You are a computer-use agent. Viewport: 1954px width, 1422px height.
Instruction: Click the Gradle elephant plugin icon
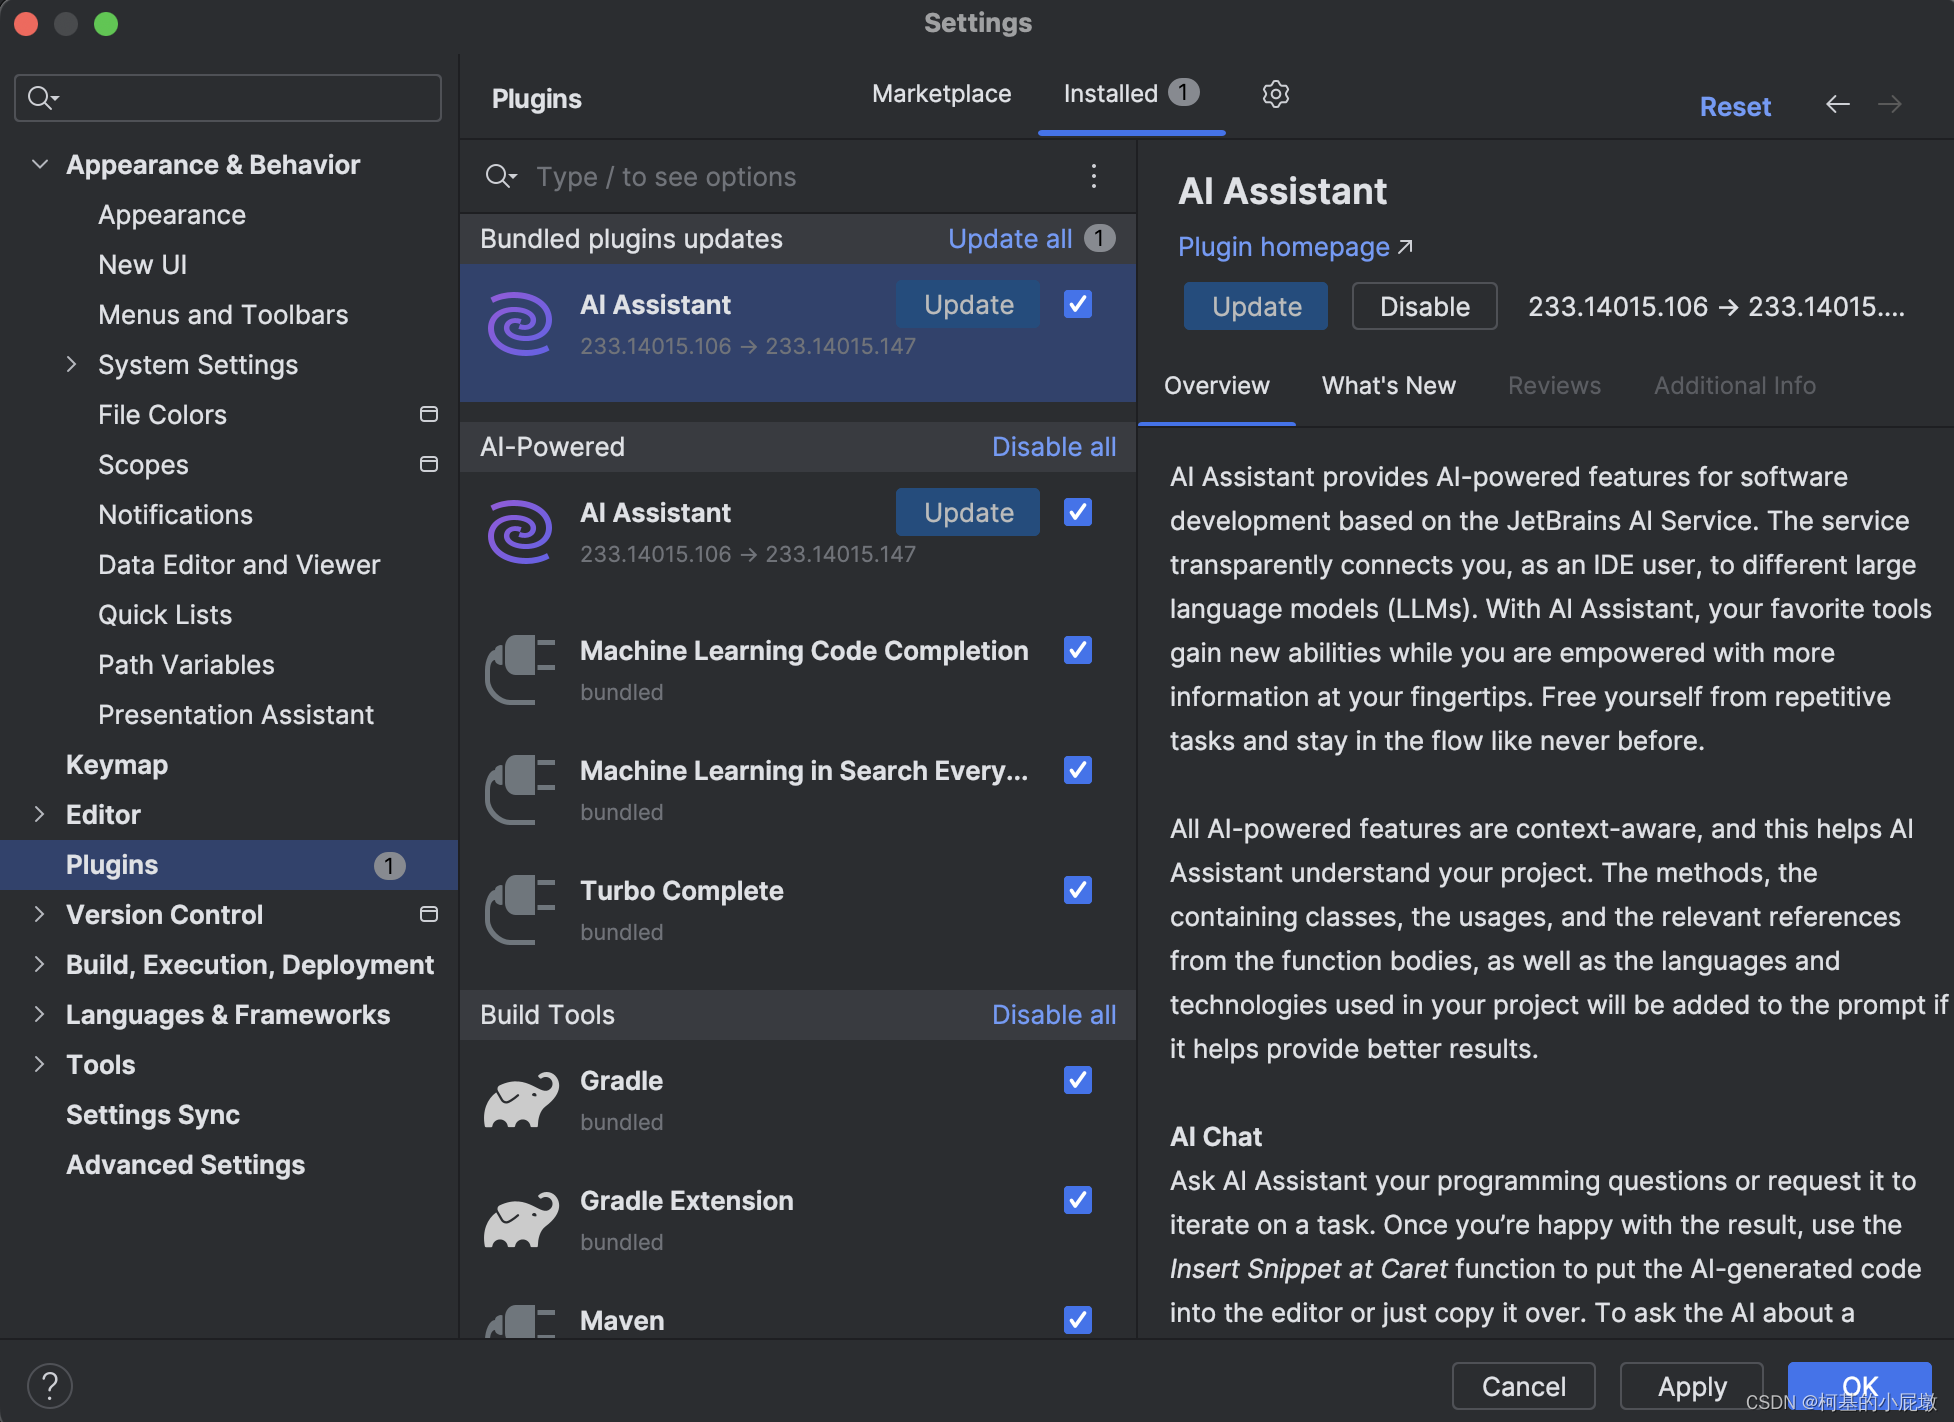[521, 1101]
